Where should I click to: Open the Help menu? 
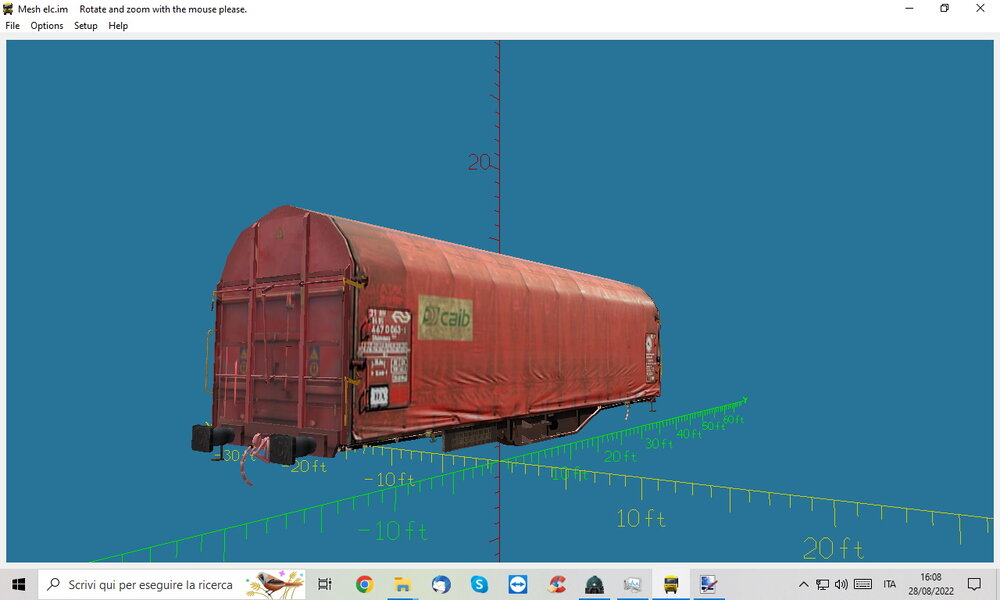click(118, 26)
